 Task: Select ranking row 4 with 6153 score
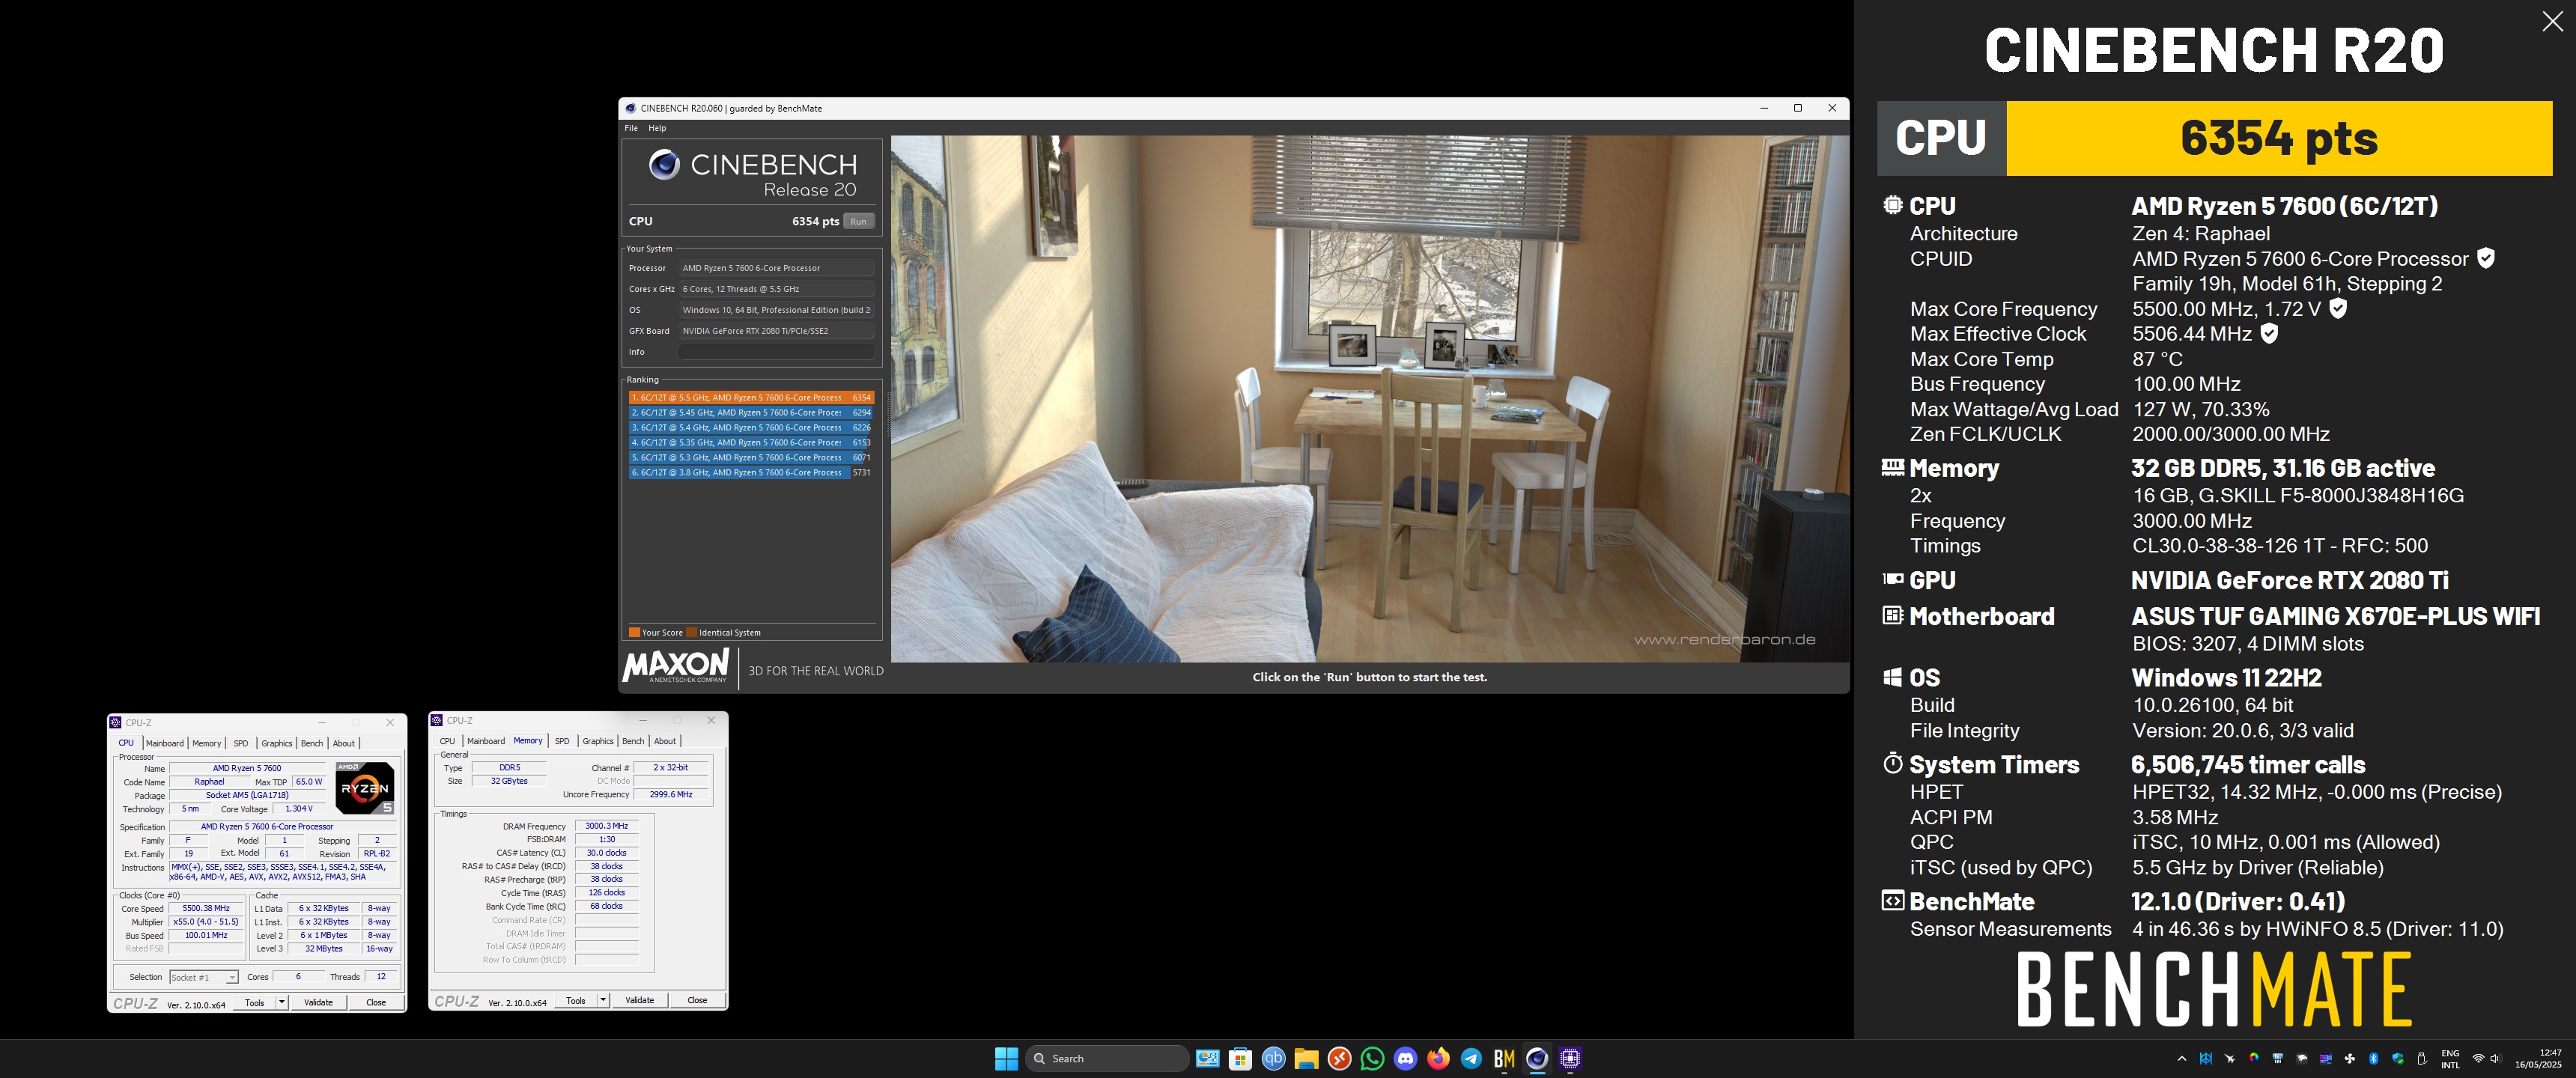click(x=751, y=442)
